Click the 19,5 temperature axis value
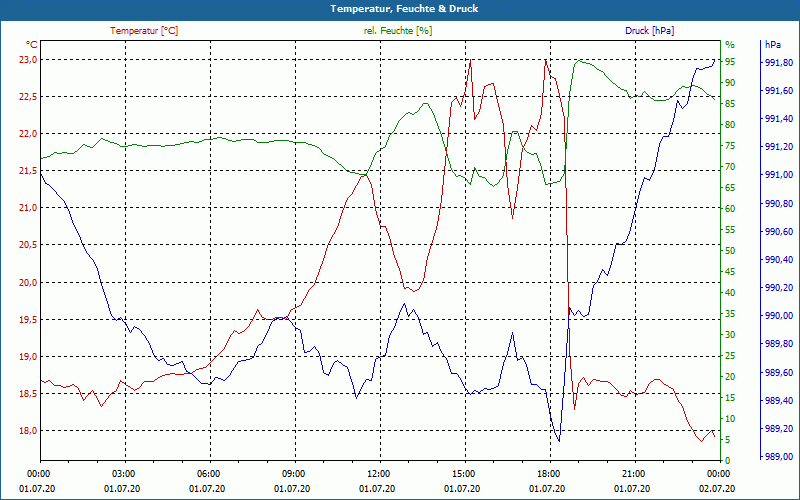Image resolution: width=800 pixels, height=500 pixels. 28,319
